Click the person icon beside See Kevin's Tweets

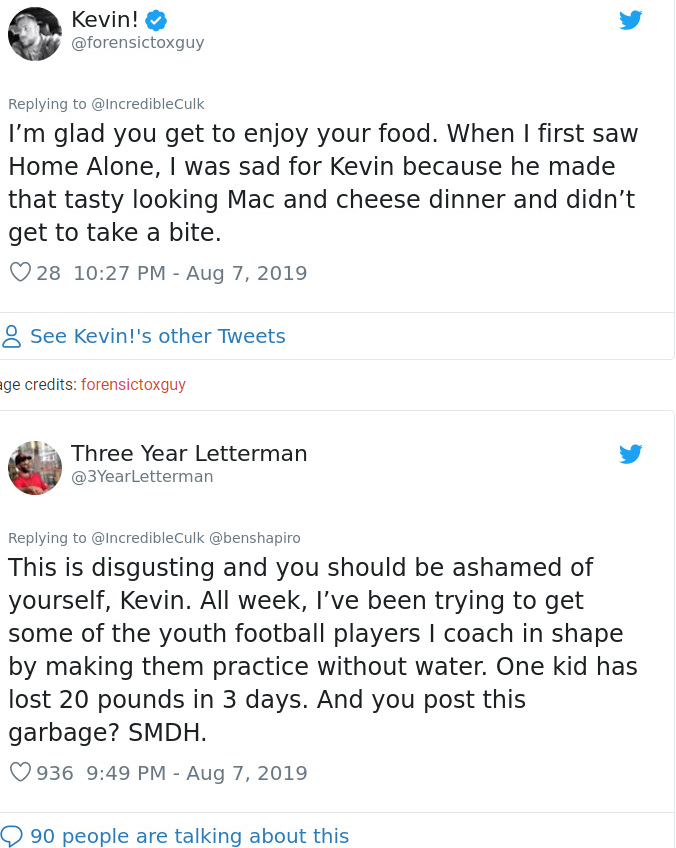point(12,336)
